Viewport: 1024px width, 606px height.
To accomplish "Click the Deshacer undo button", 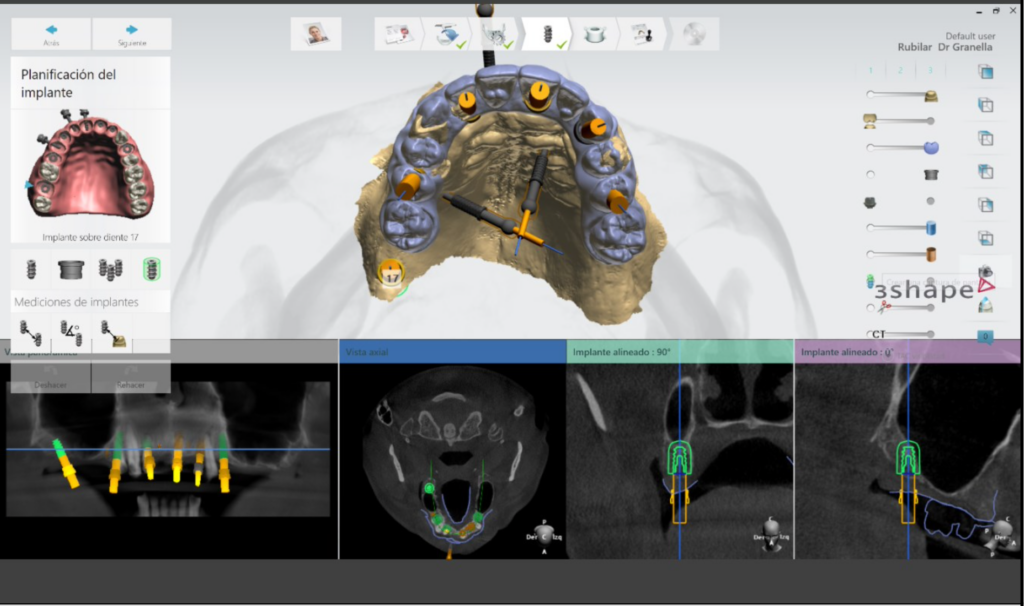I will [50, 378].
